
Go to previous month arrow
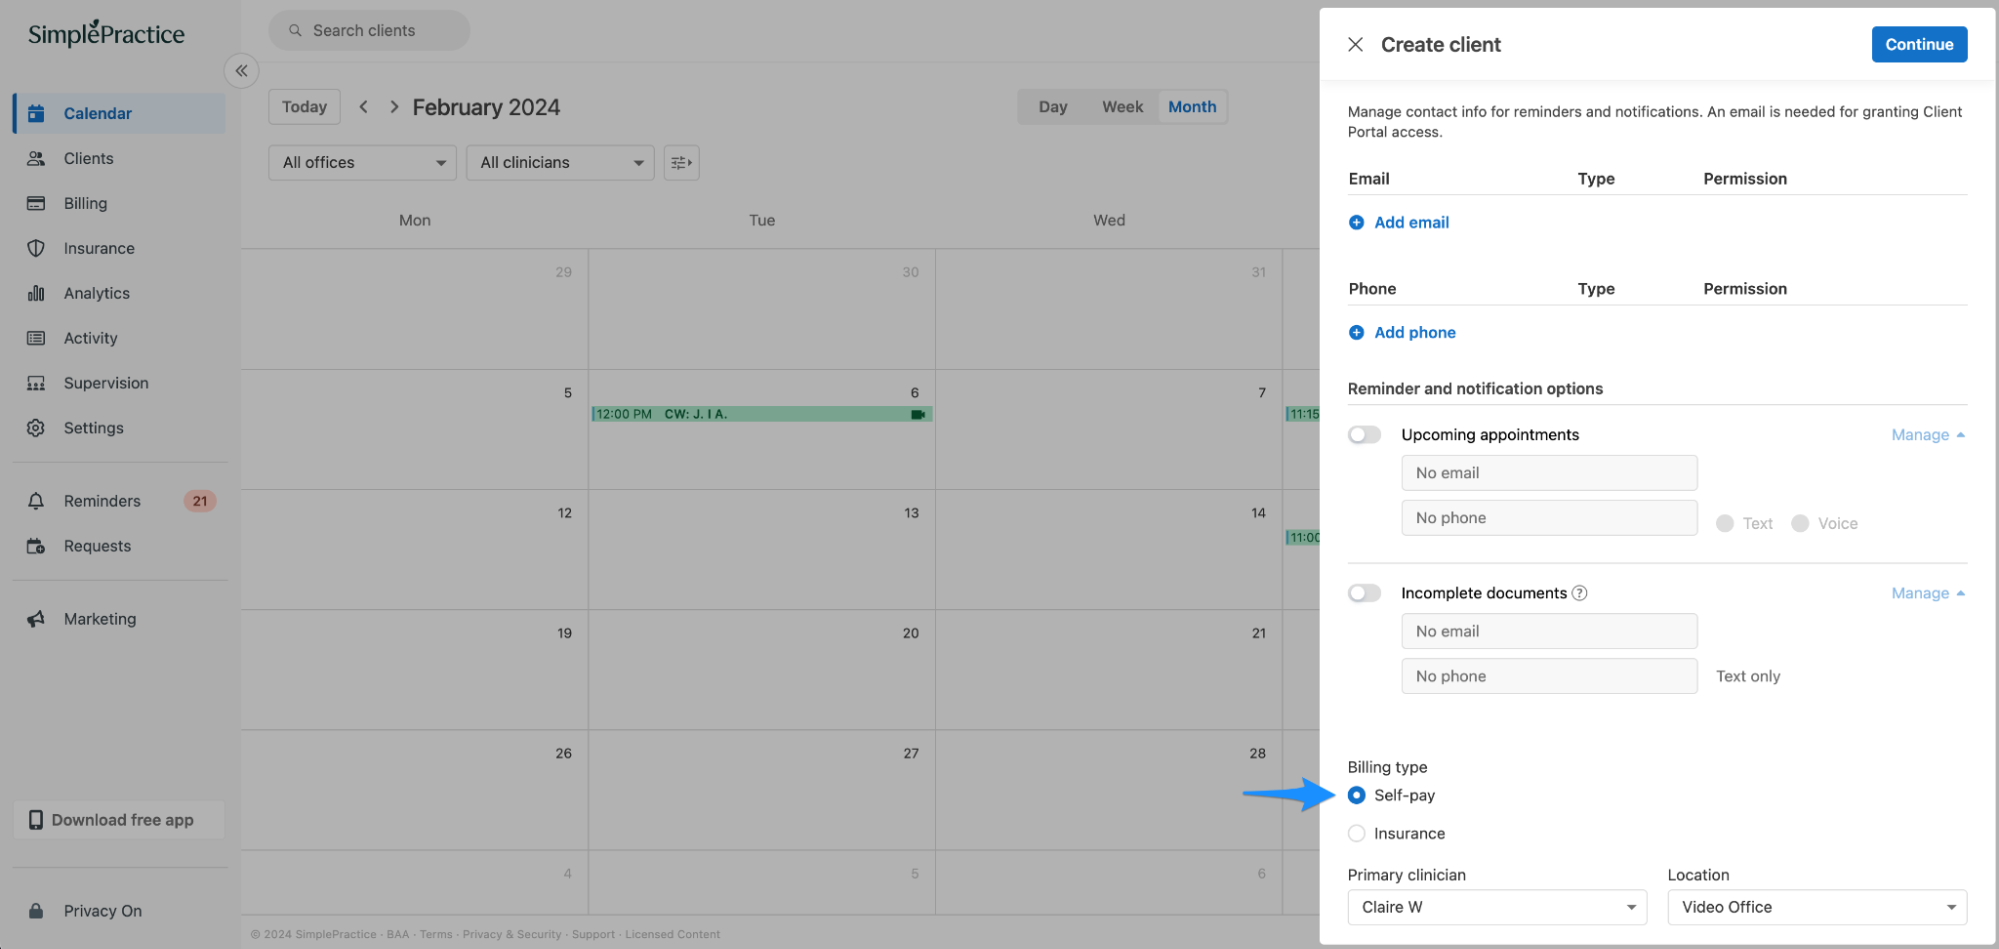[364, 107]
